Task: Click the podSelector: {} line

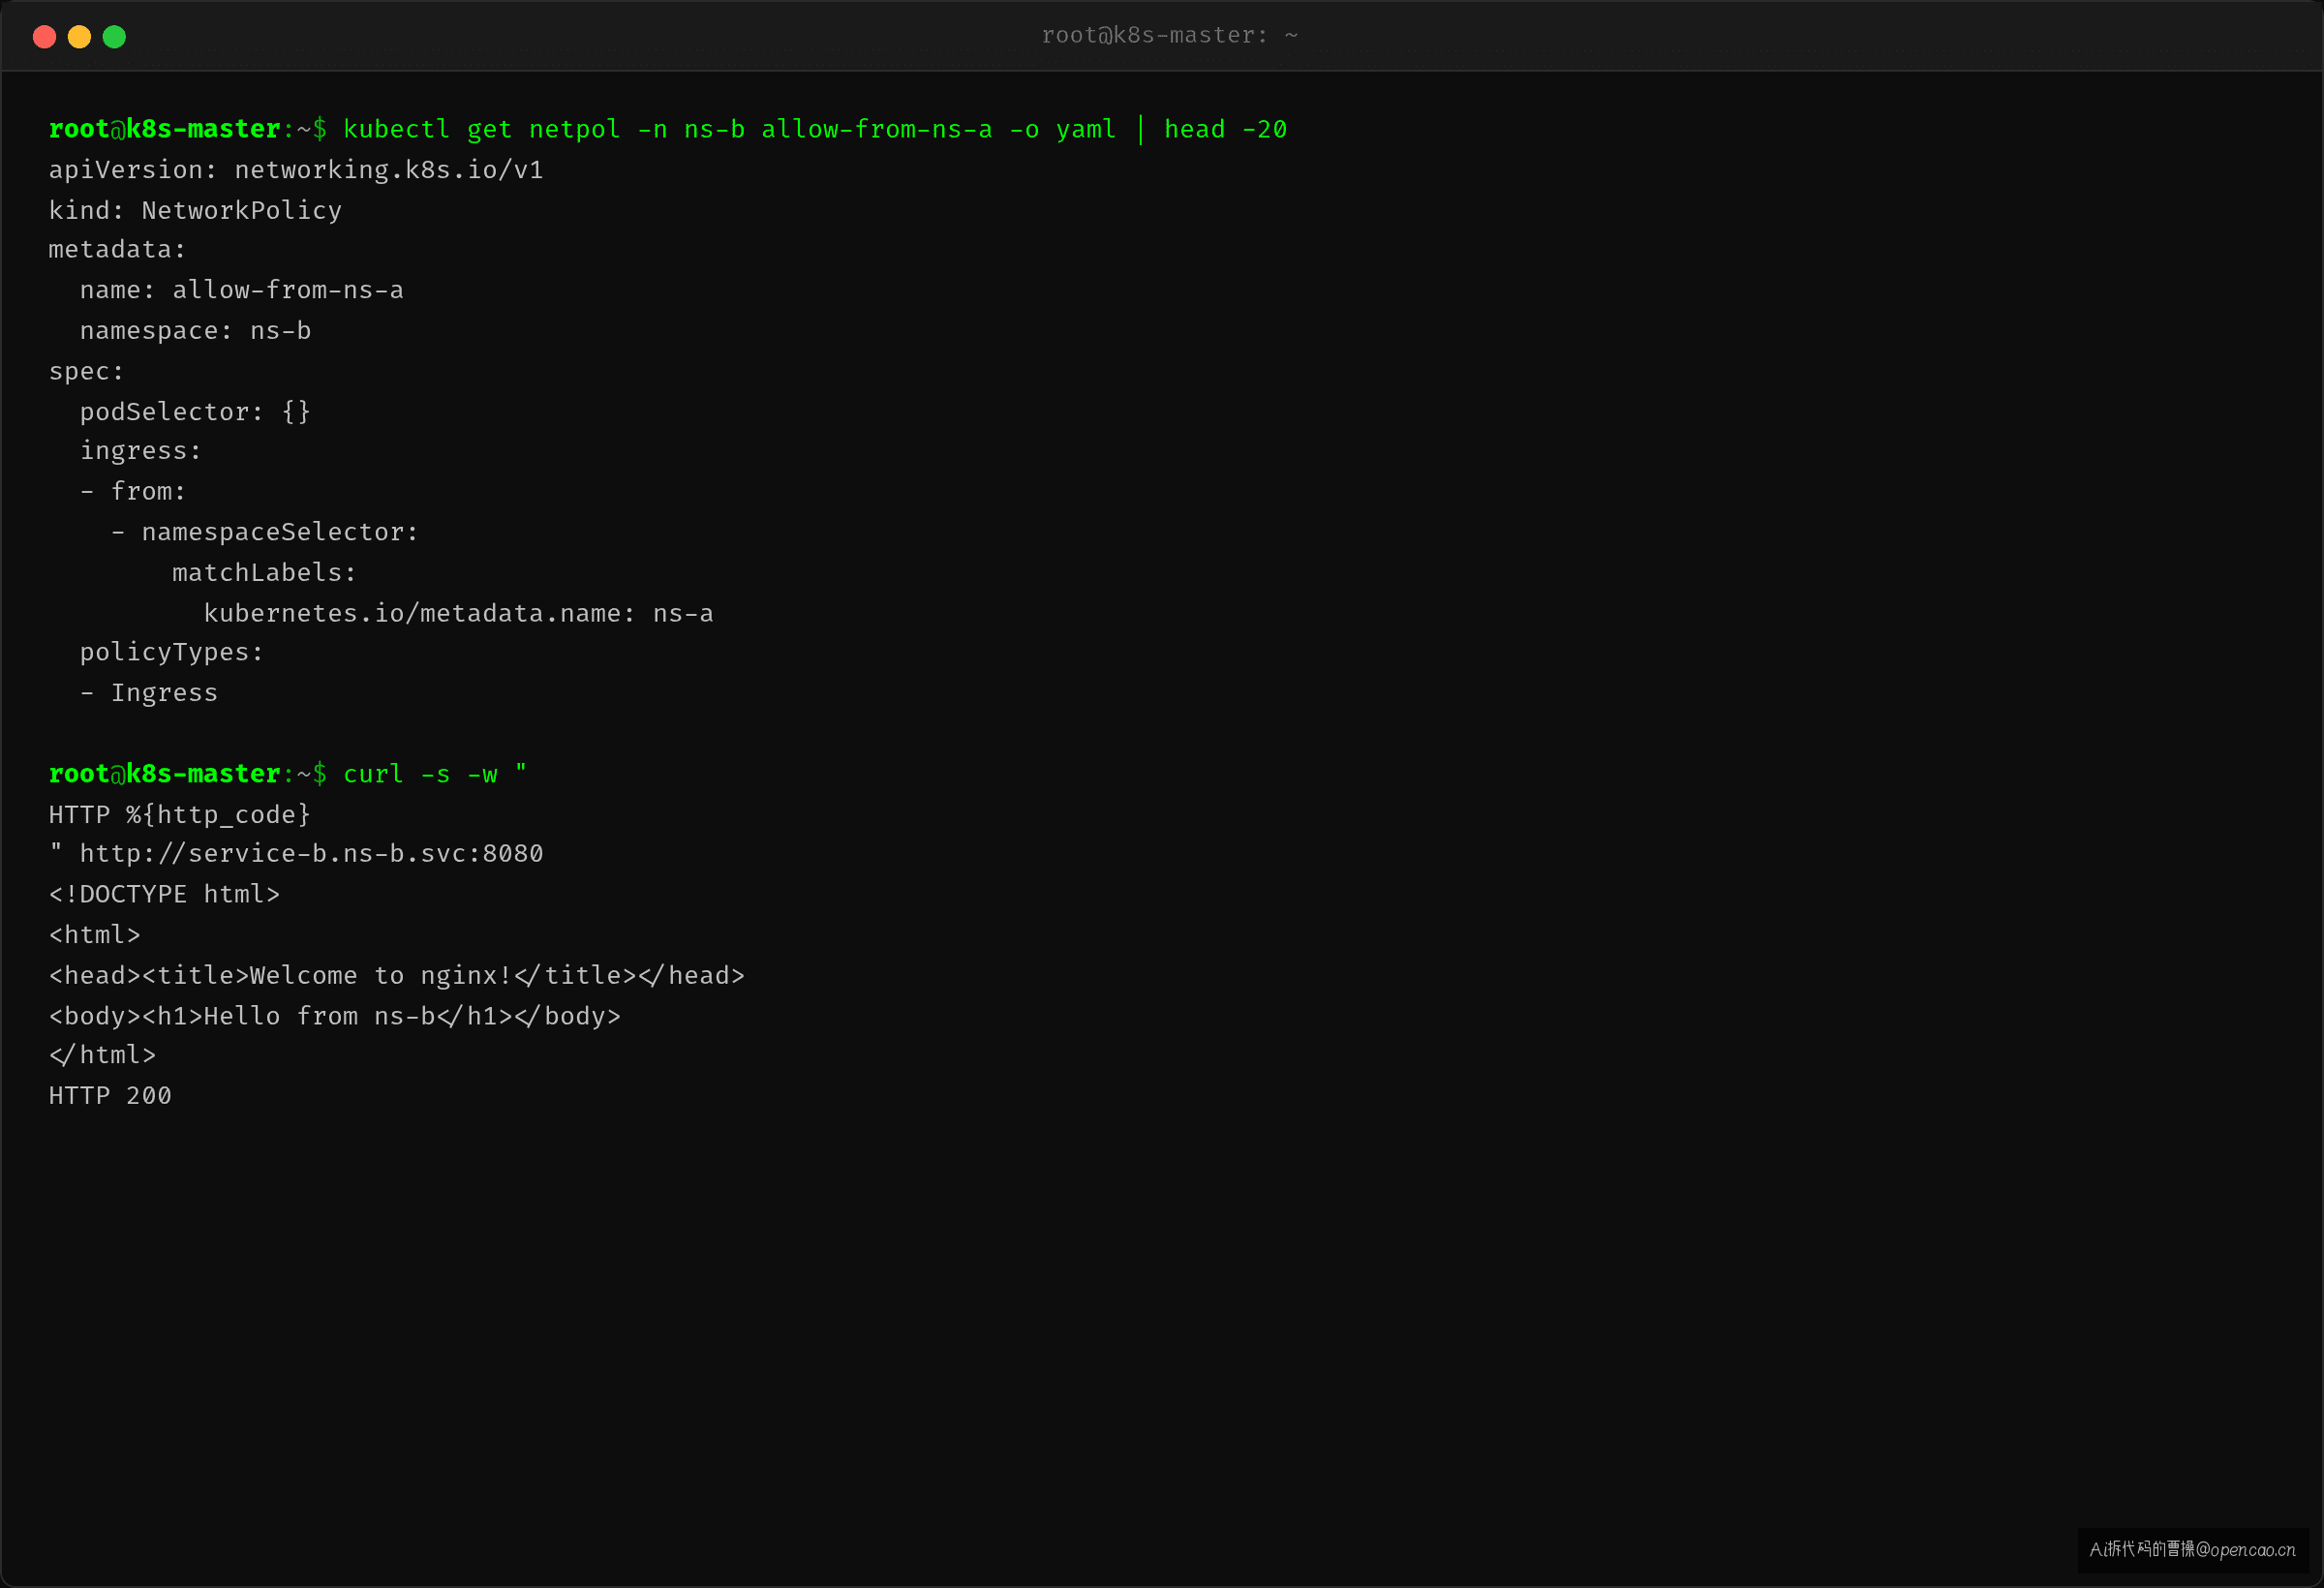Action: coord(196,411)
